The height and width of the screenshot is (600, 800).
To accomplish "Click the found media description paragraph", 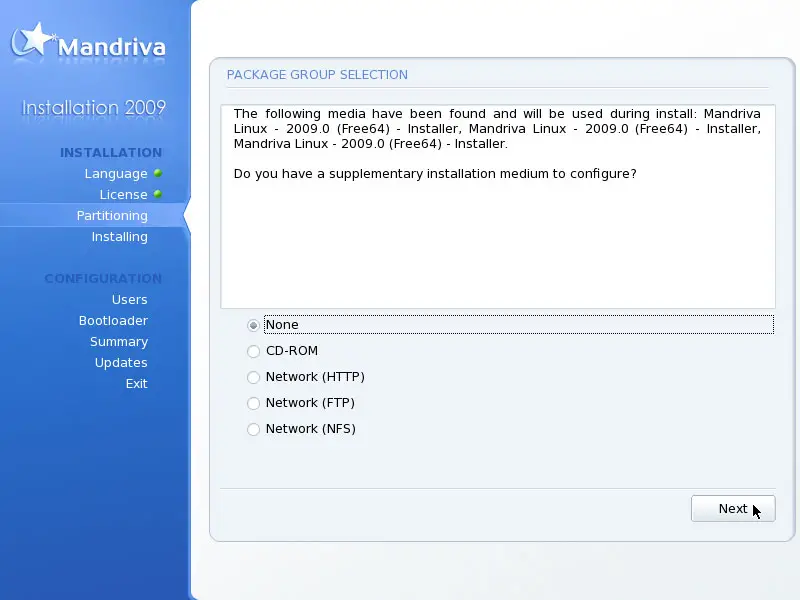I will tap(497, 129).
